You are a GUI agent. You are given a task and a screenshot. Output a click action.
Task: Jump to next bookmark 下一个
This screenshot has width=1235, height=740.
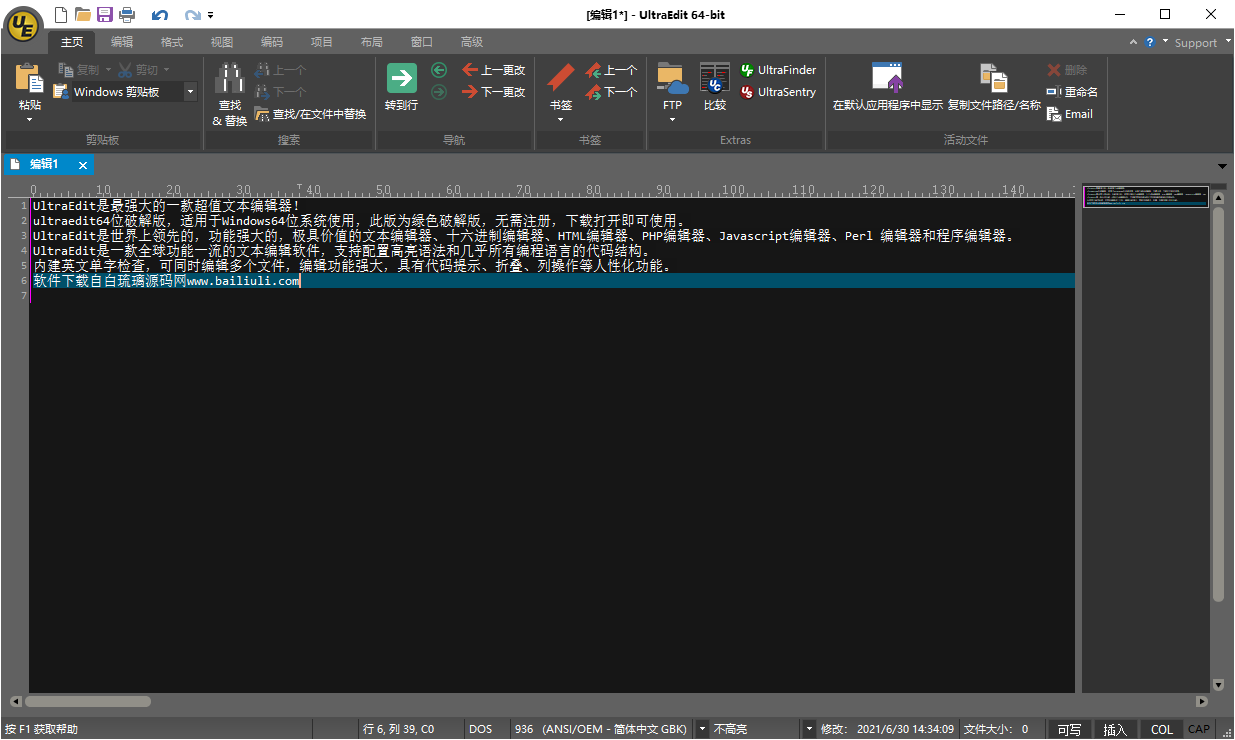[x=611, y=92]
